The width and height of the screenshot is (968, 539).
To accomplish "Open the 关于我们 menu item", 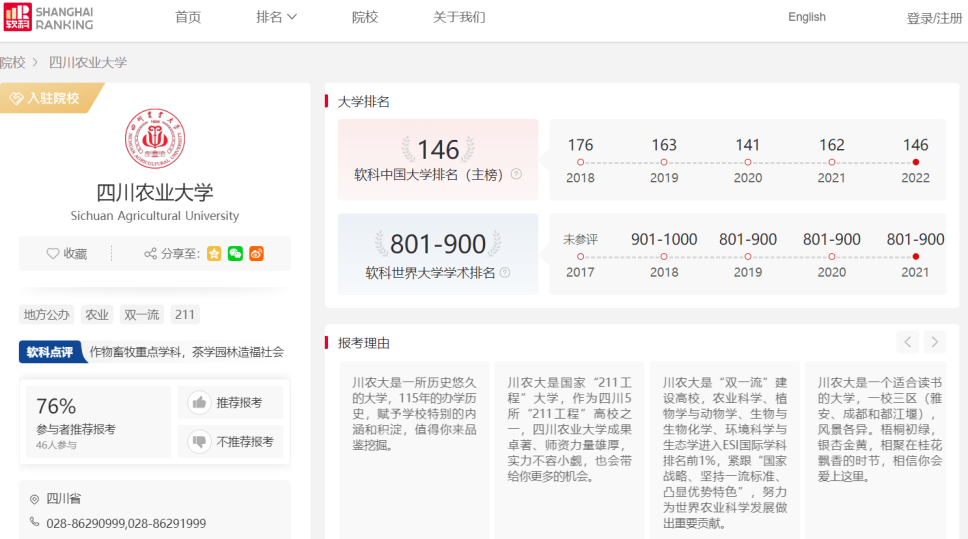I will (459, 17).
